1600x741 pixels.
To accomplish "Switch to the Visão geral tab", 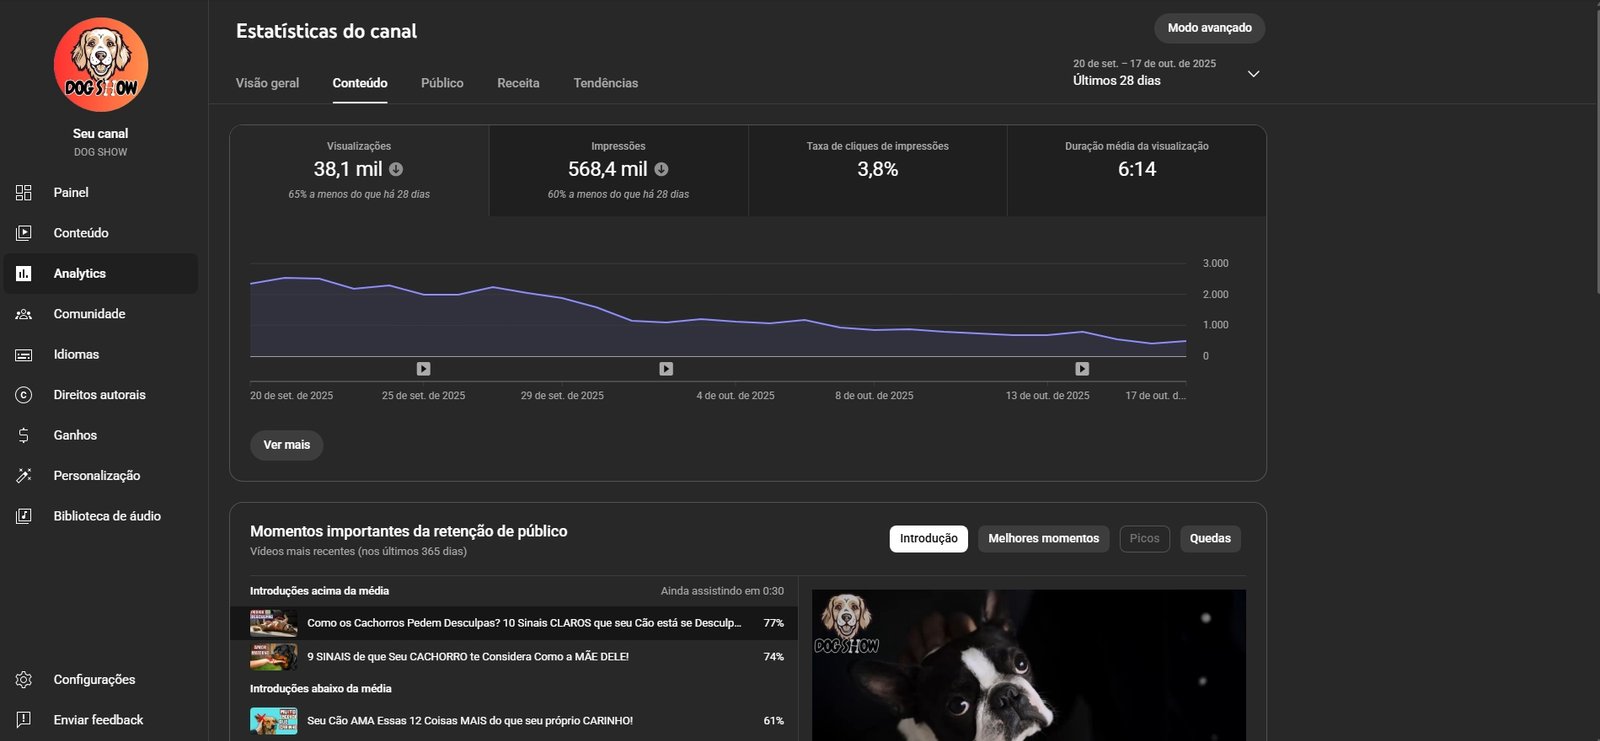I will pos(267,83).
